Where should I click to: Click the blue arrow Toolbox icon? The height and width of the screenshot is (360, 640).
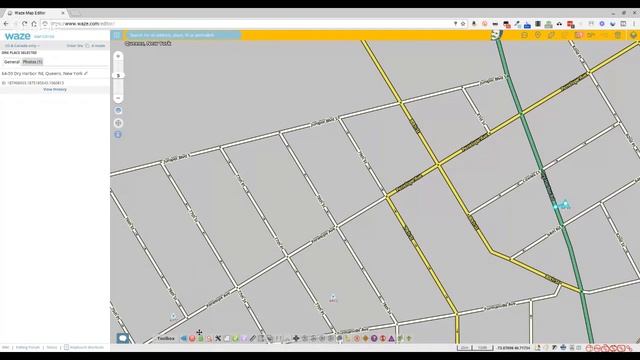pyautogui.click(x=183, y=338)
